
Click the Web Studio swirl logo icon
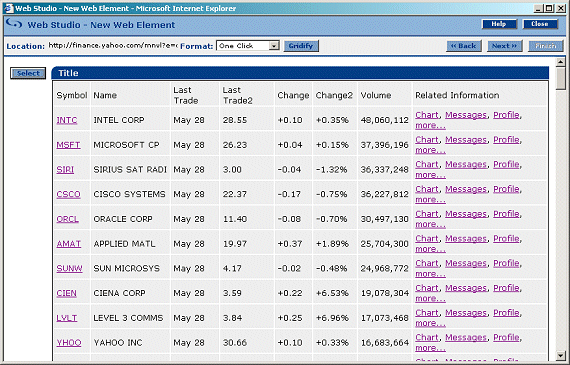point(14,24)
